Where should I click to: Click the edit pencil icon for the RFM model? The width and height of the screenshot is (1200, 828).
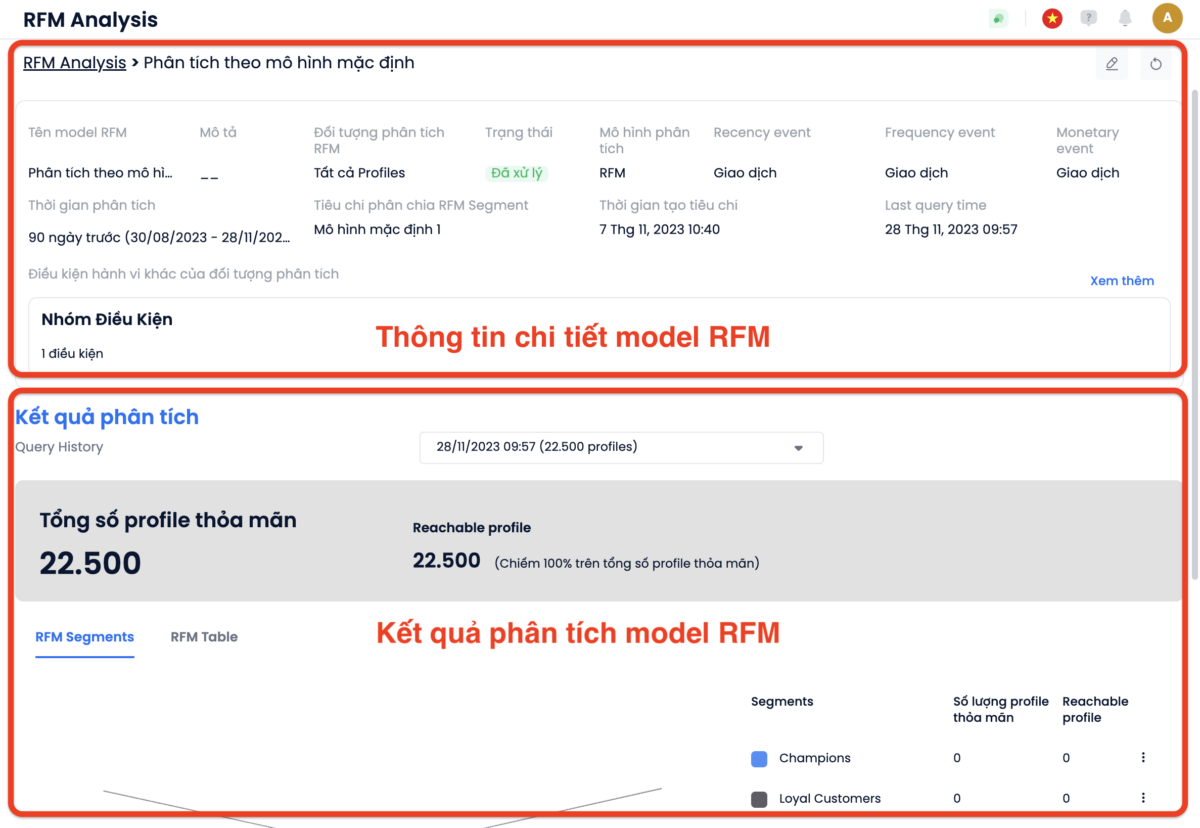pyautogui.click(x=1111, y=63)
